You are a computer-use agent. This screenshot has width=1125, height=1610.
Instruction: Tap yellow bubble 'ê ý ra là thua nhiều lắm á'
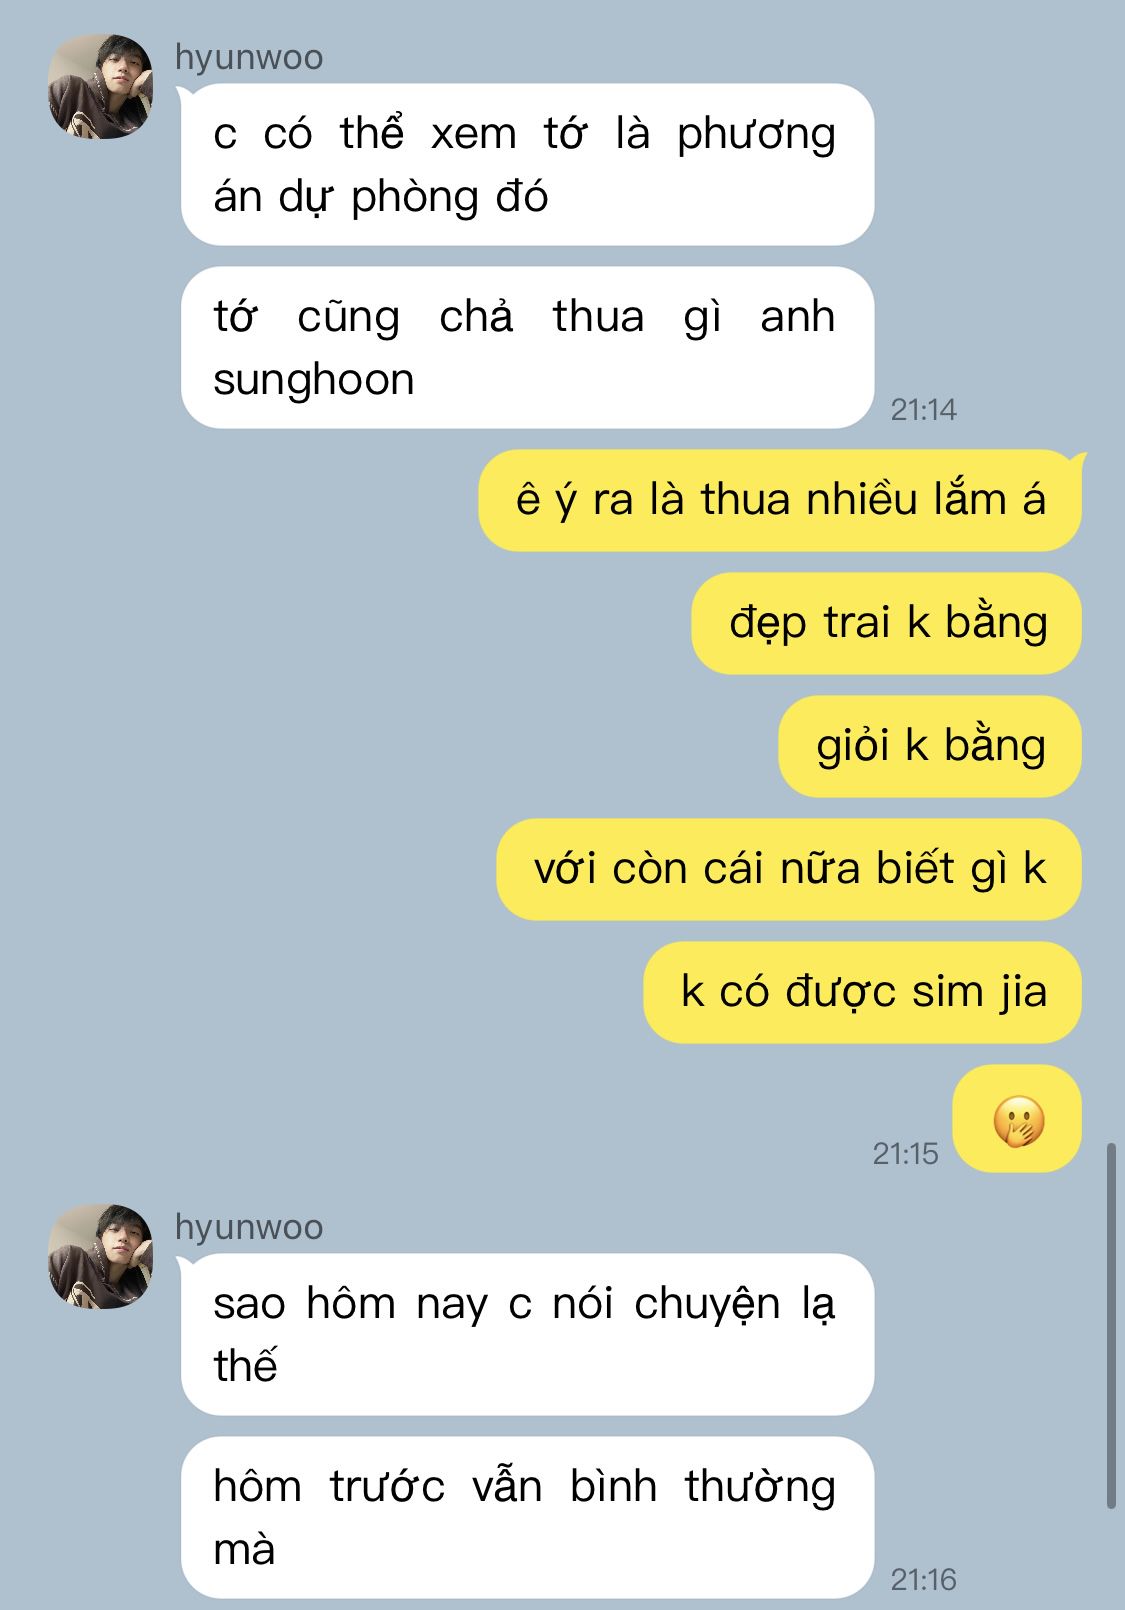tap(781, 500)
